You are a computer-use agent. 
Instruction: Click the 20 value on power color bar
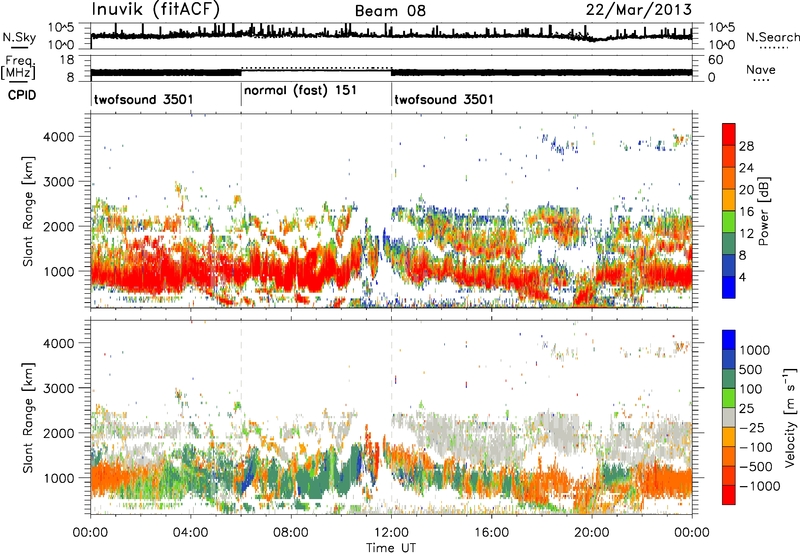click(746, 190)
